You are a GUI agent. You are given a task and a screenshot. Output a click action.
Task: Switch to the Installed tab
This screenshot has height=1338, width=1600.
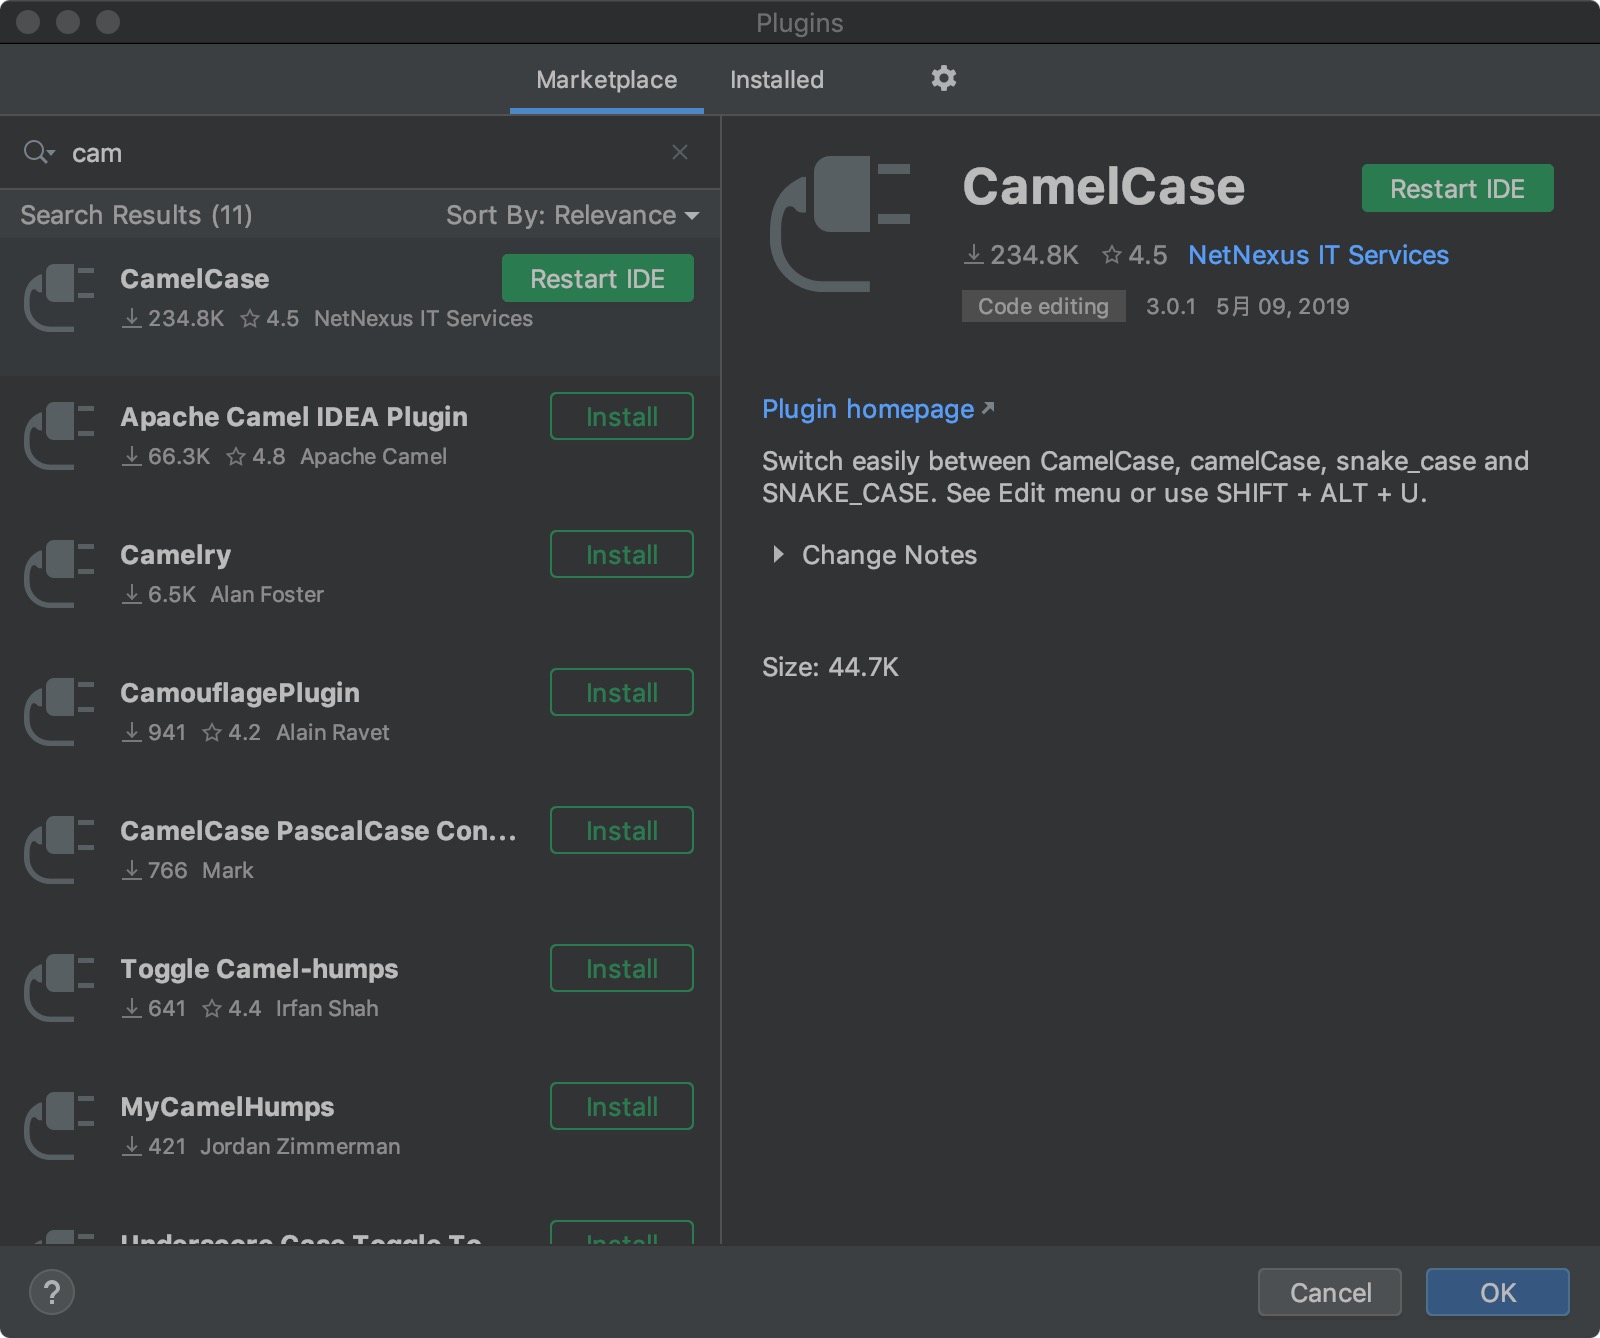(x=776, y=80)
